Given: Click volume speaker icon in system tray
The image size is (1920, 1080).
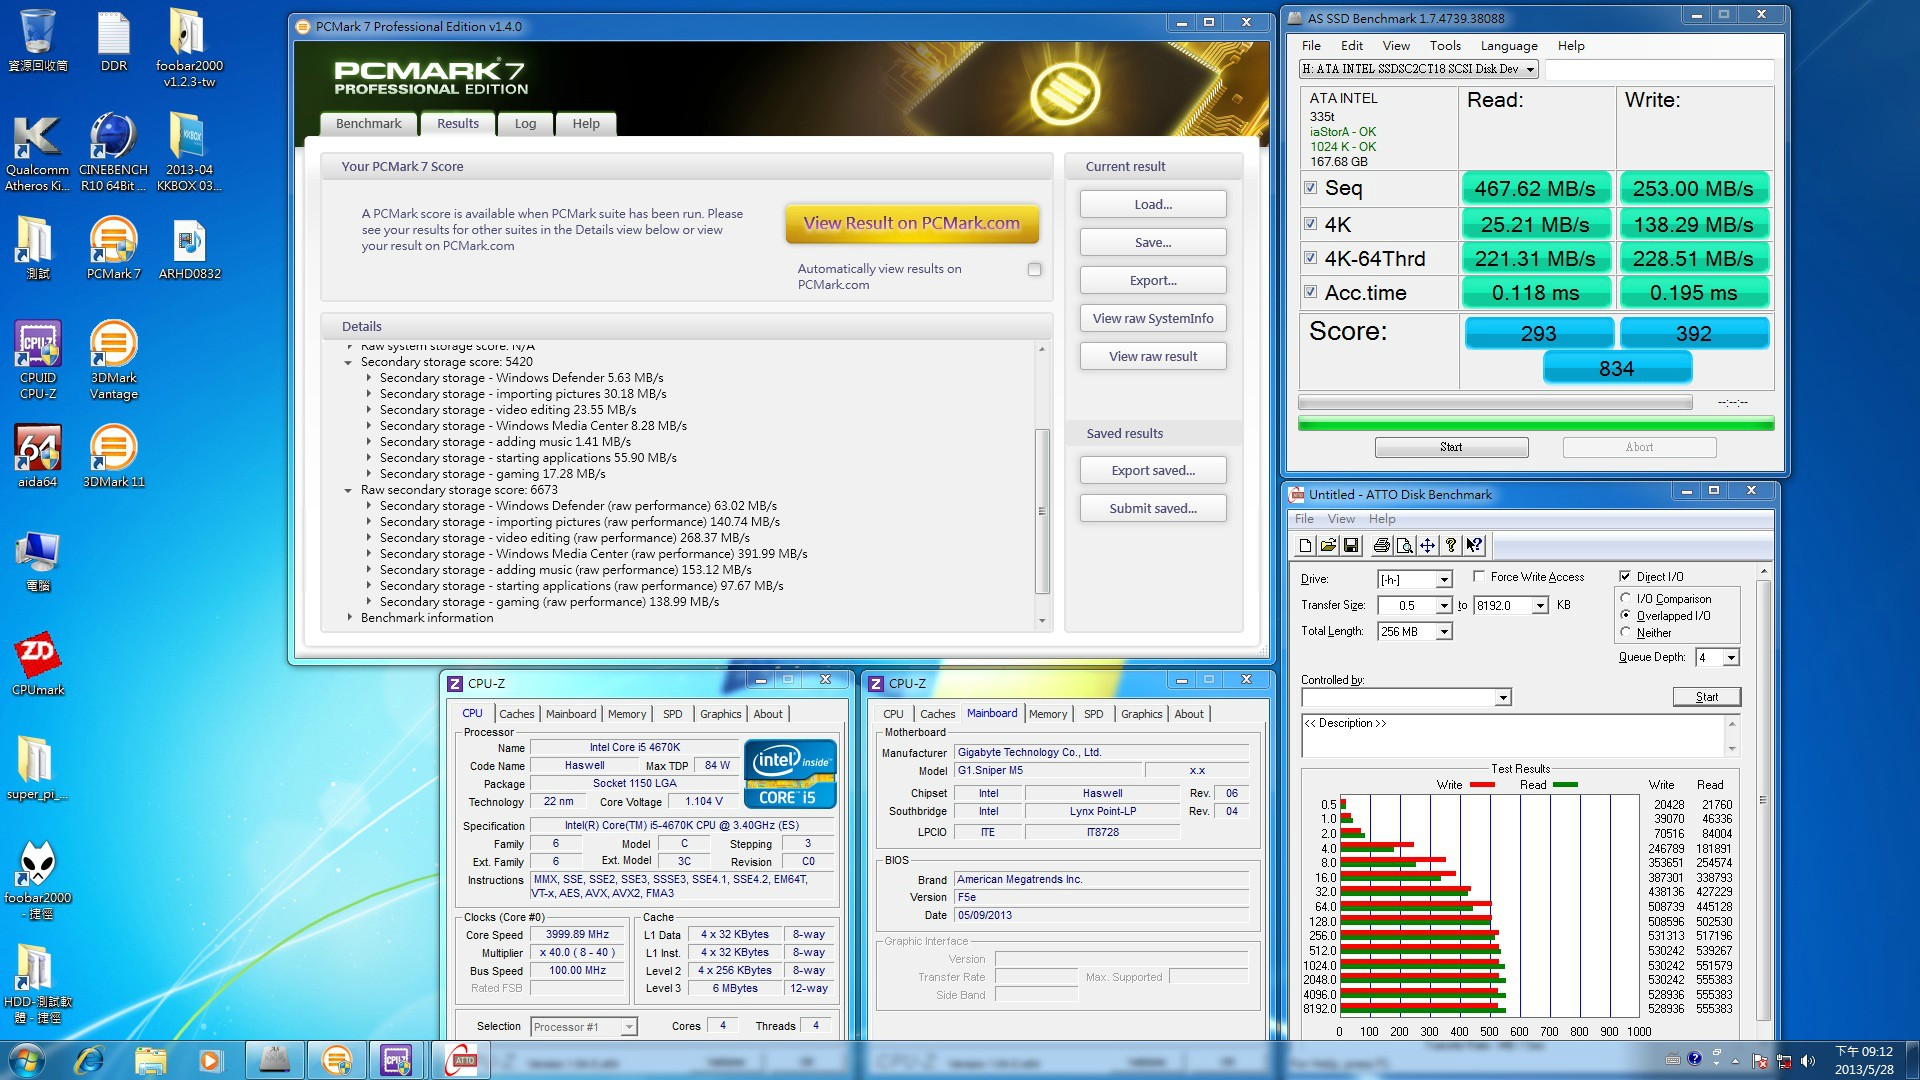Looking at the screenshot, I should (1807, 1061).
